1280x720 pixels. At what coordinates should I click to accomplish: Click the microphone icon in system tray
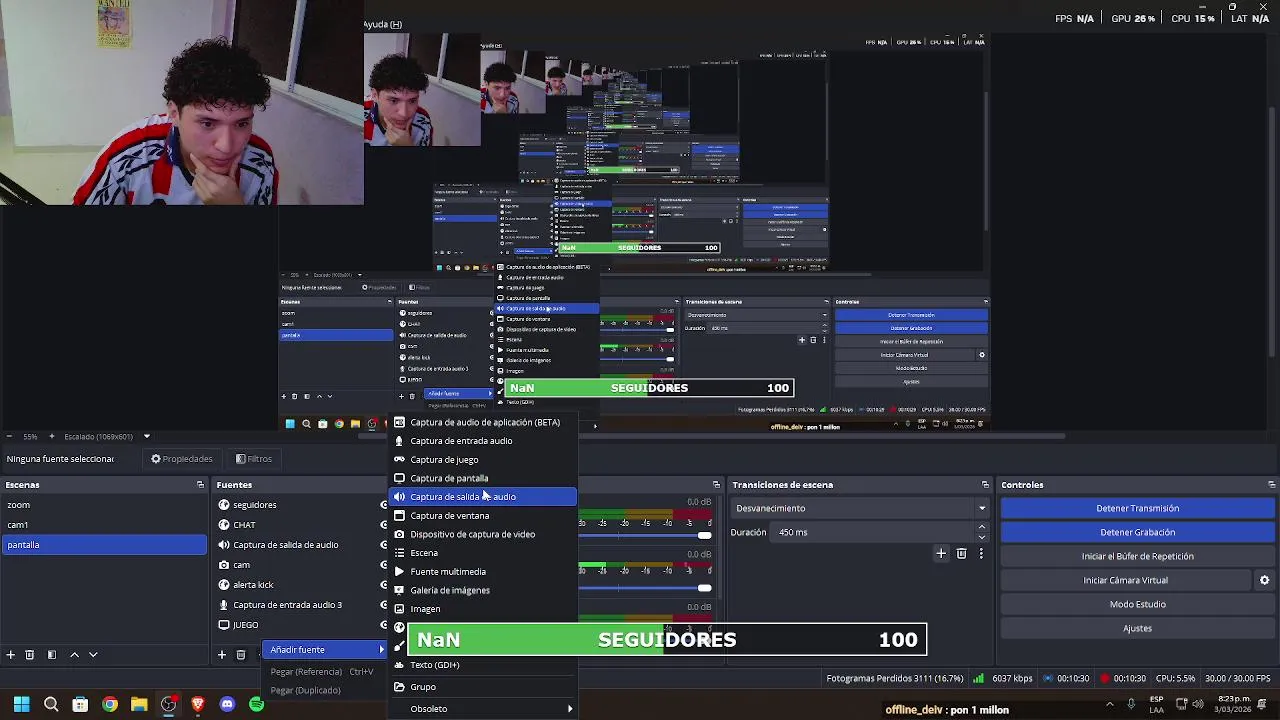click(x=1131, y=704)
